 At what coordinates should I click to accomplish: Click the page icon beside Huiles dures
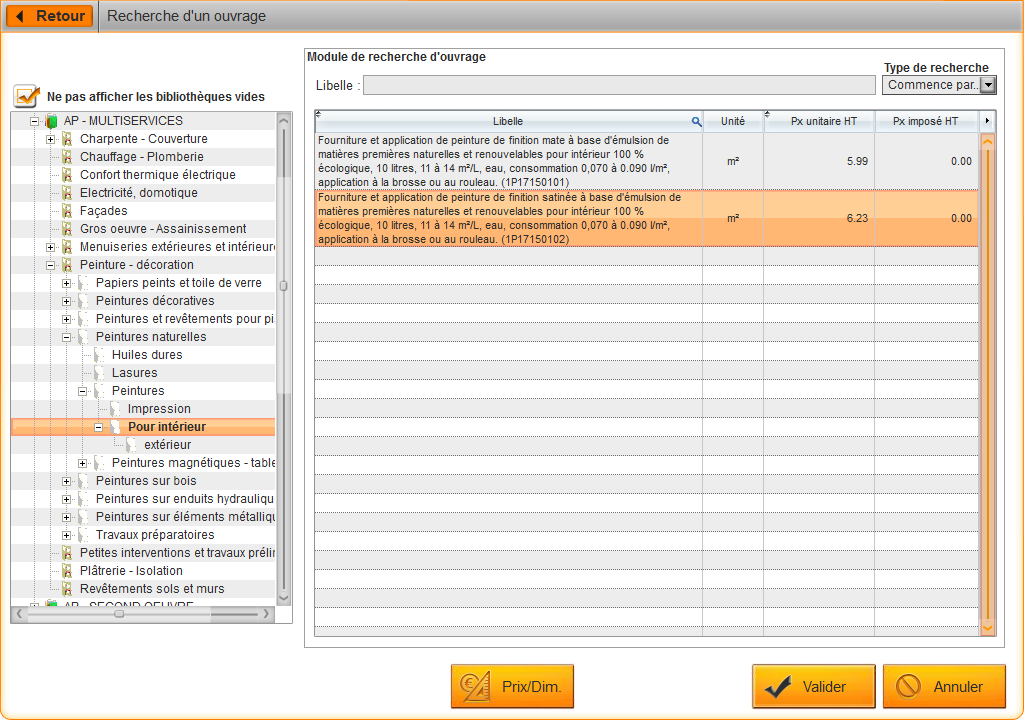[x=99, y=355]
